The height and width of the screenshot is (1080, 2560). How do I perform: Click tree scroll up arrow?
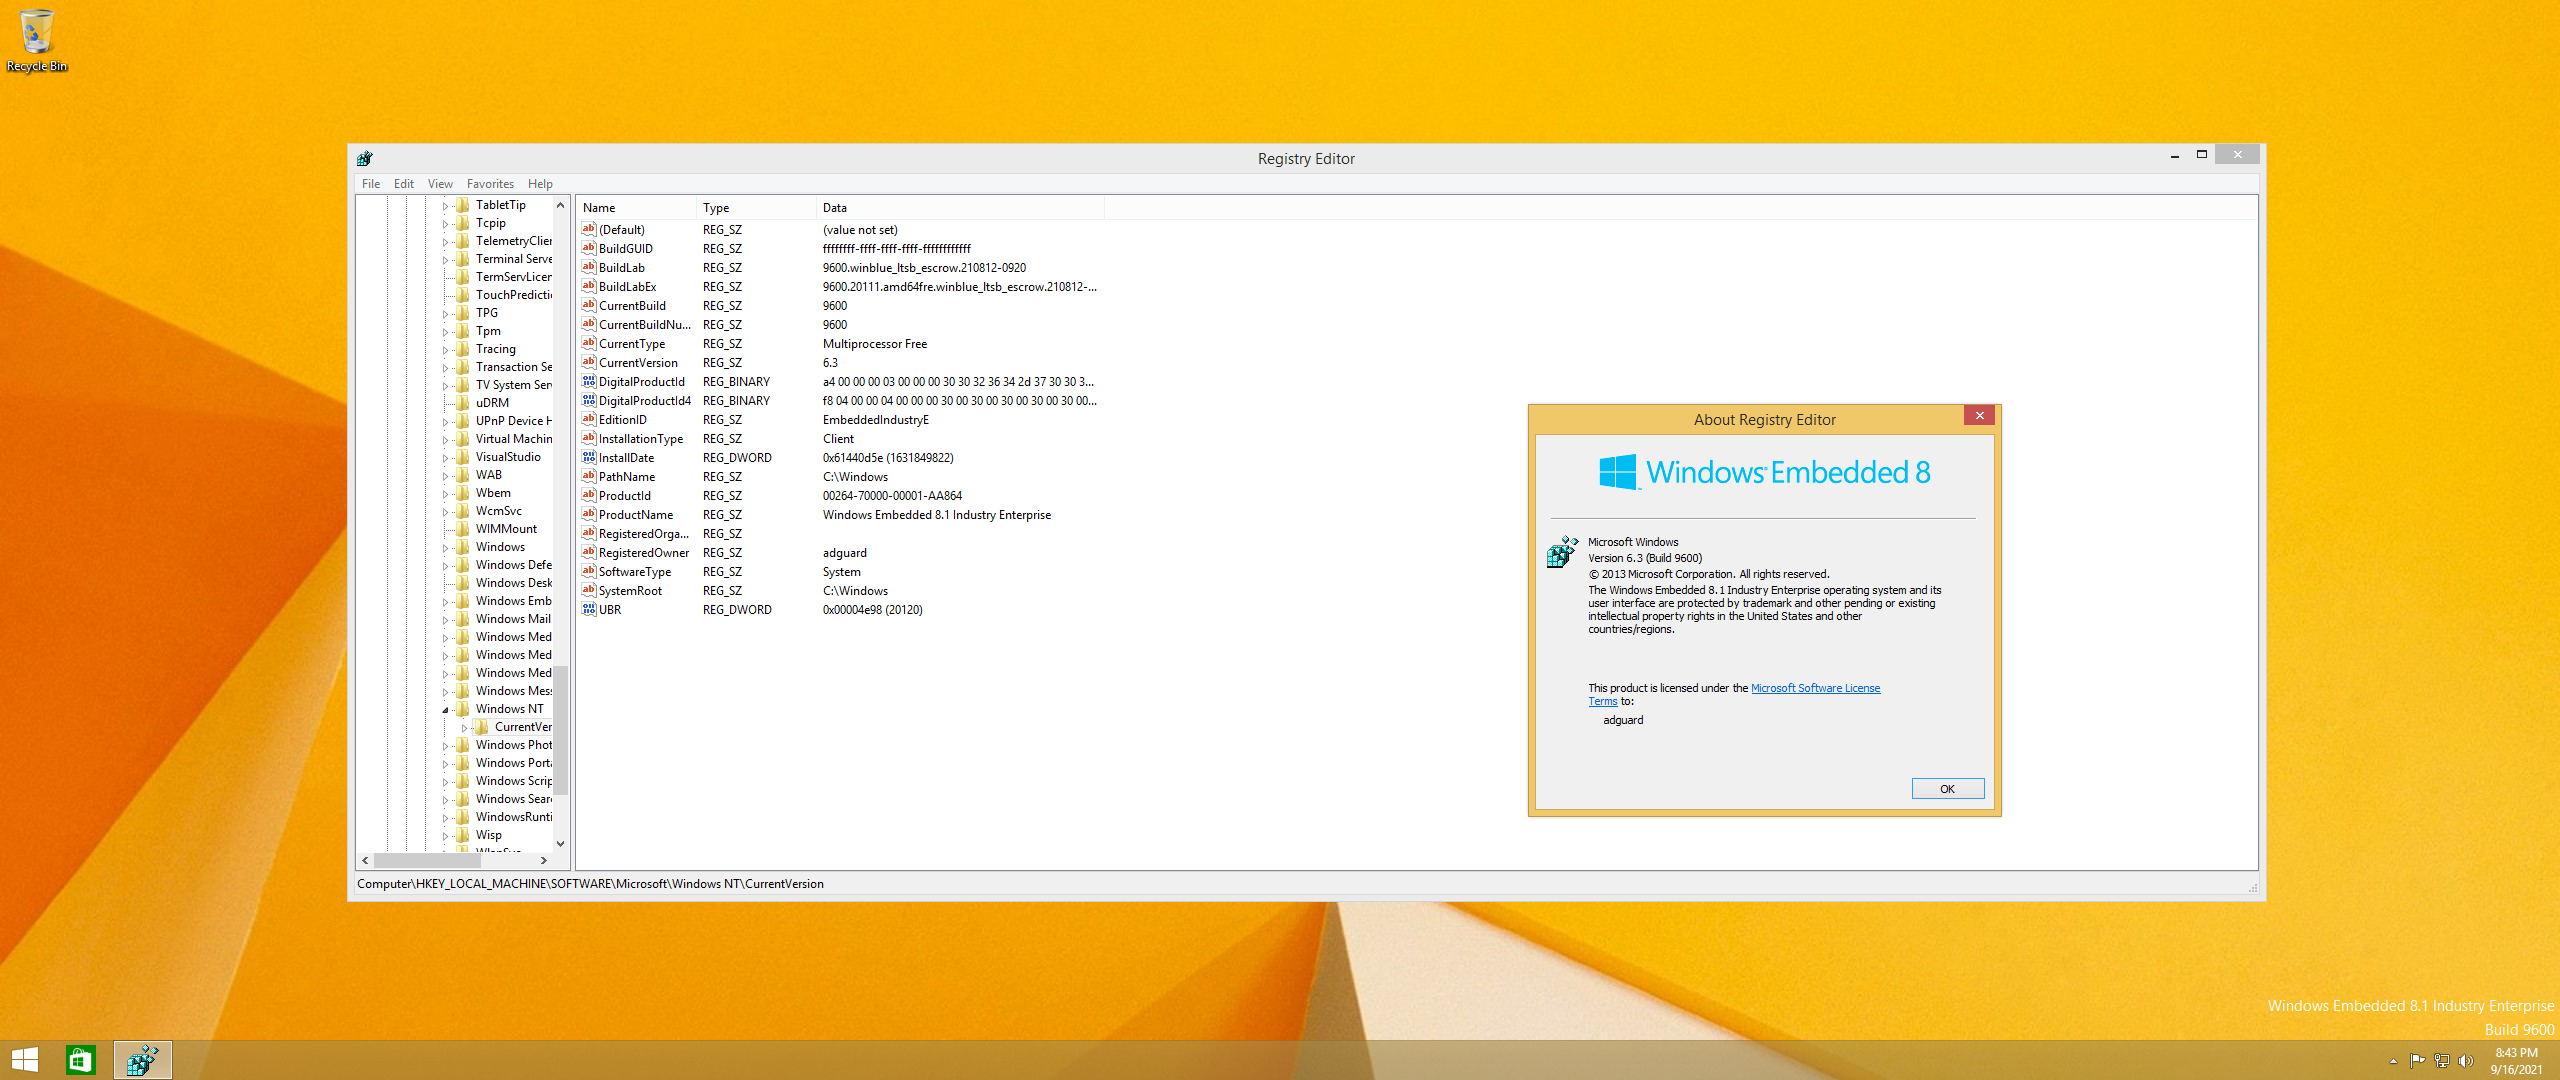point(561,205)
